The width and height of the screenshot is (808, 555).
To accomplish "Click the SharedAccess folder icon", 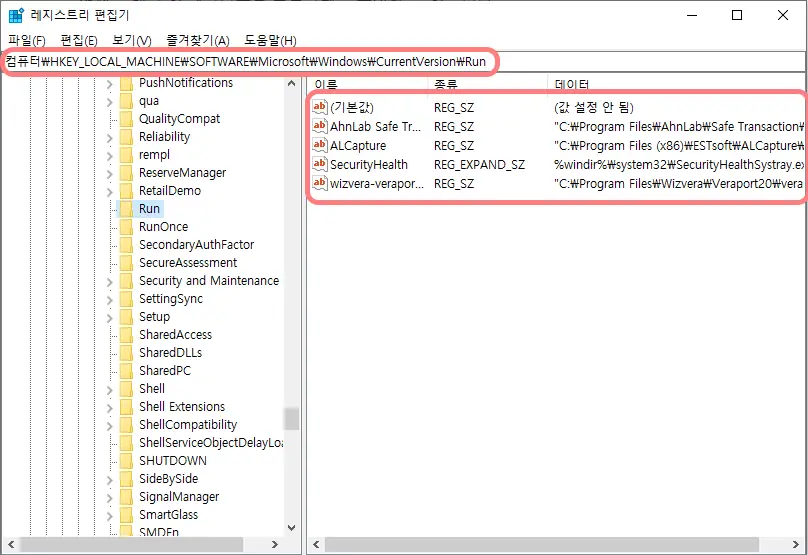I will pyautogui.click(x=126, y=335).
